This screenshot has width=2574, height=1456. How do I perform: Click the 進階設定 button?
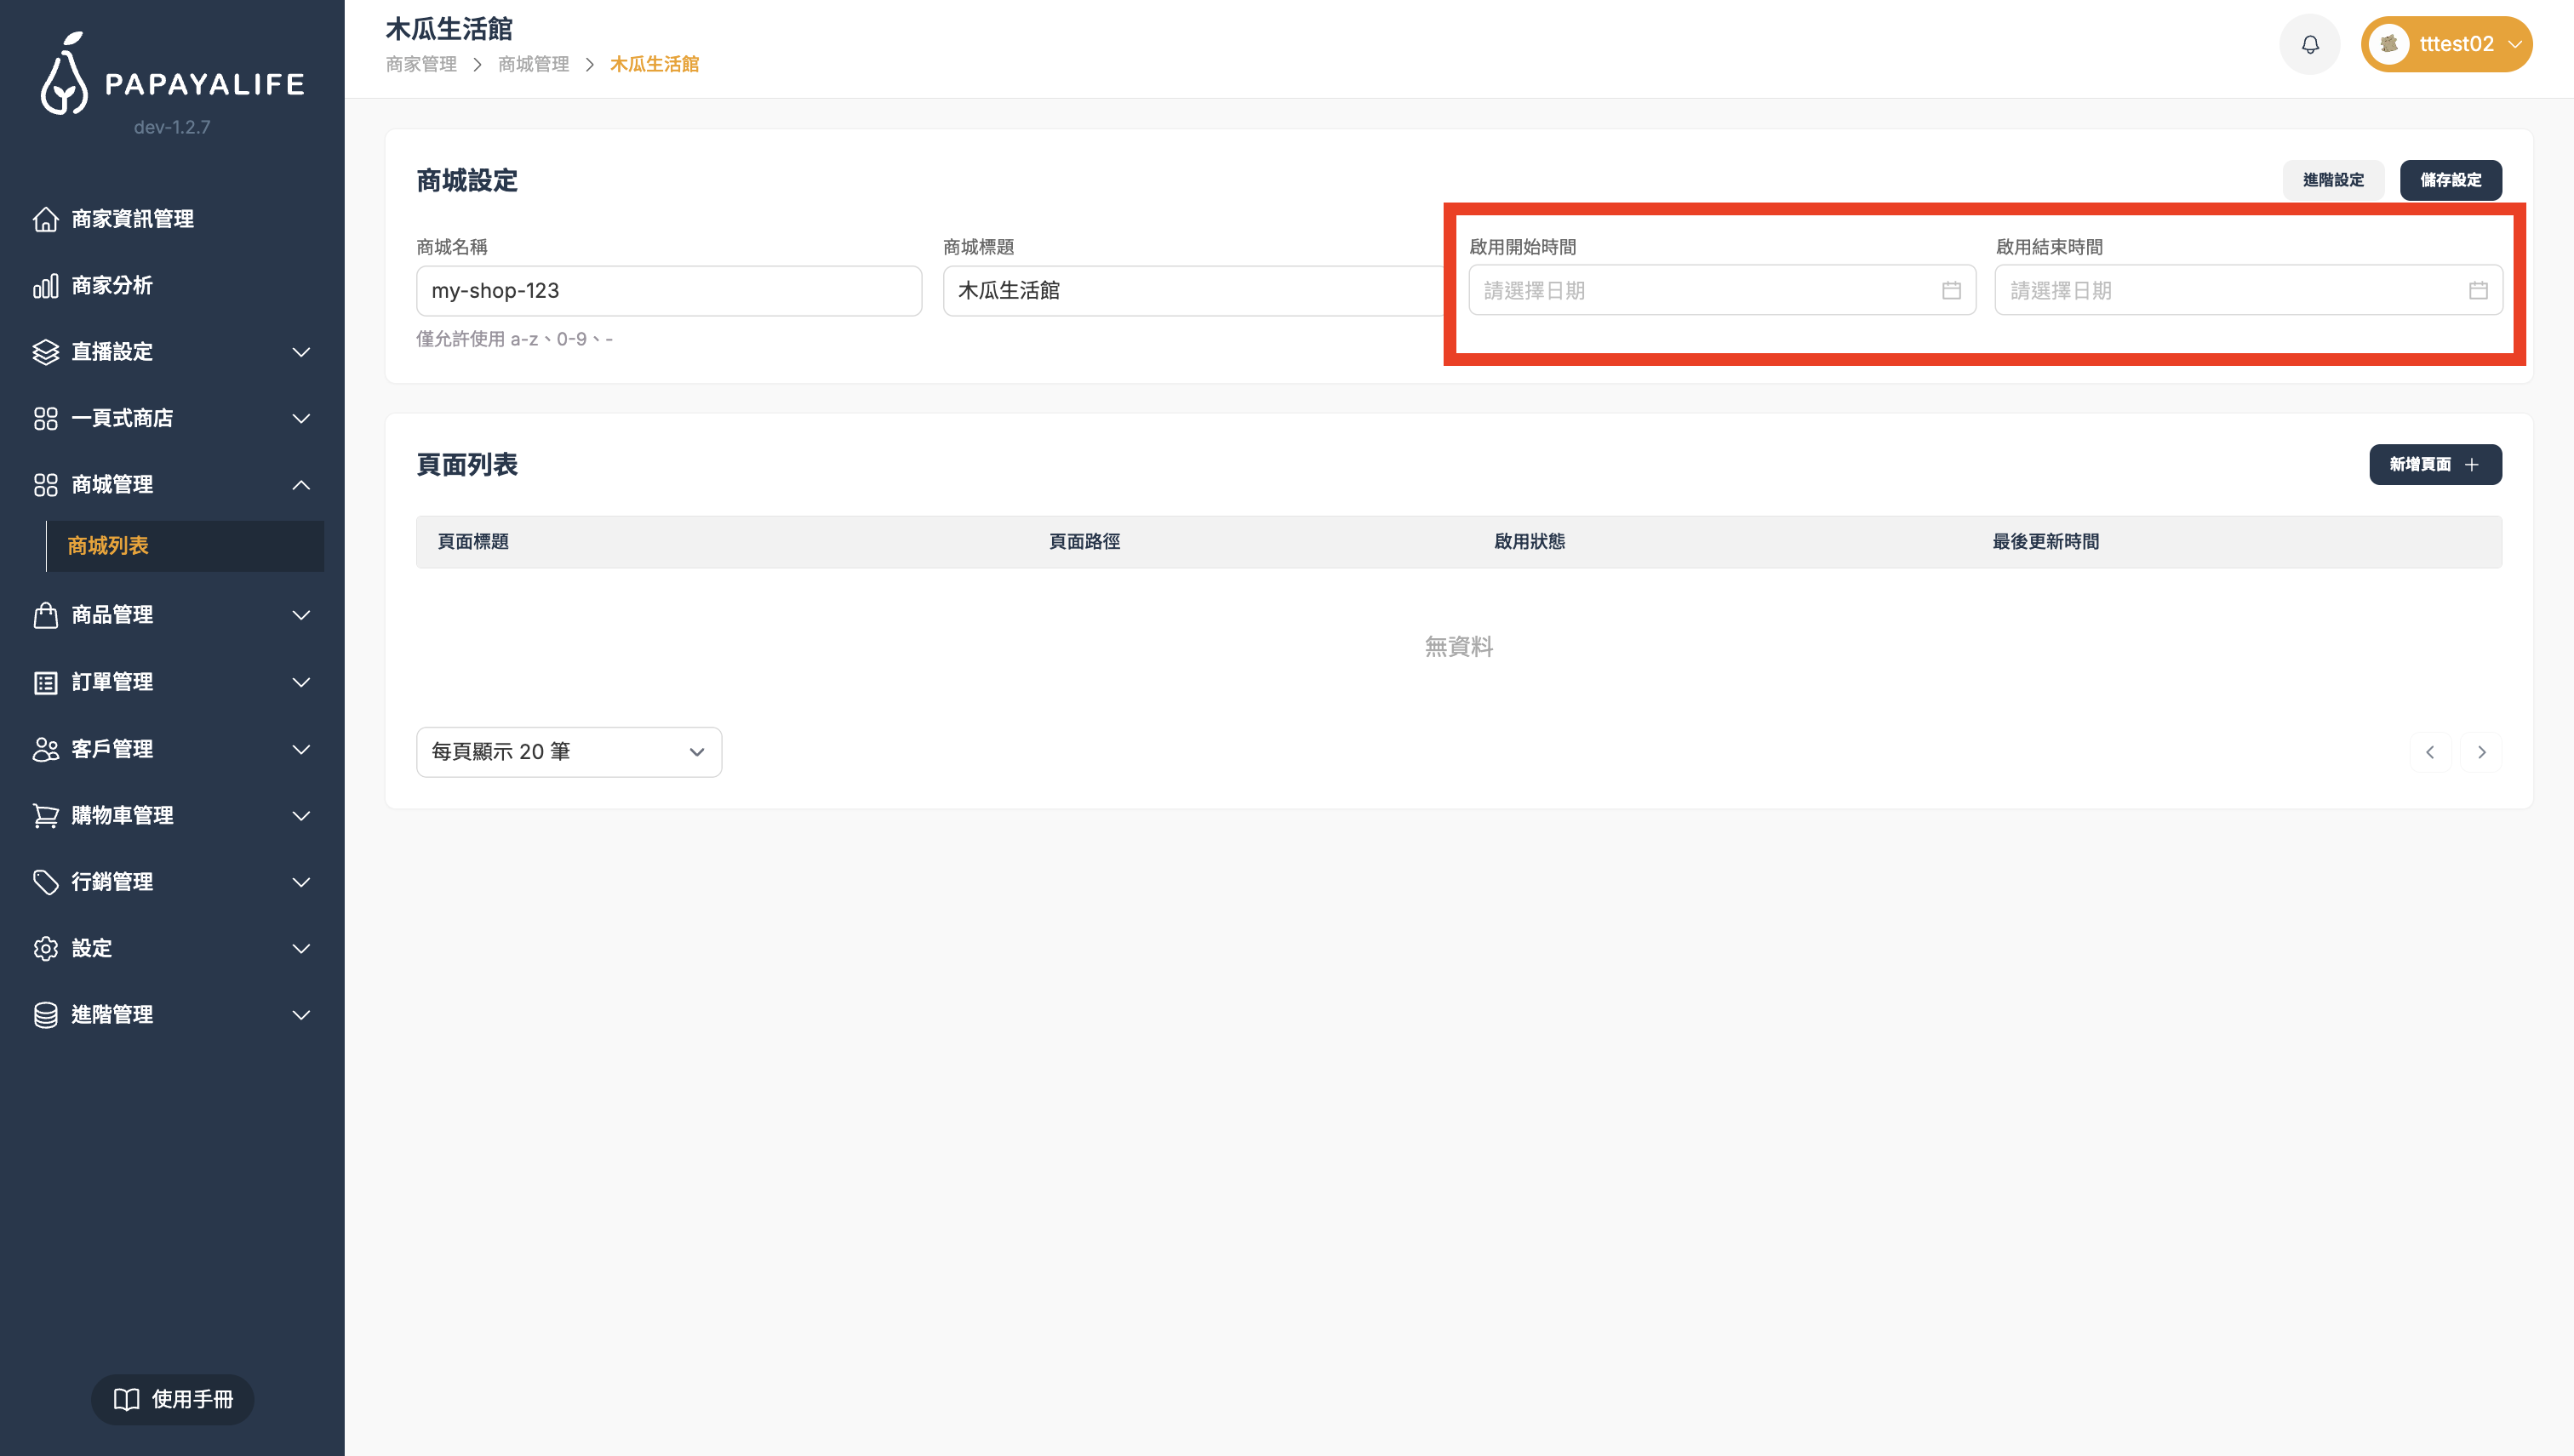[2332, 180]
